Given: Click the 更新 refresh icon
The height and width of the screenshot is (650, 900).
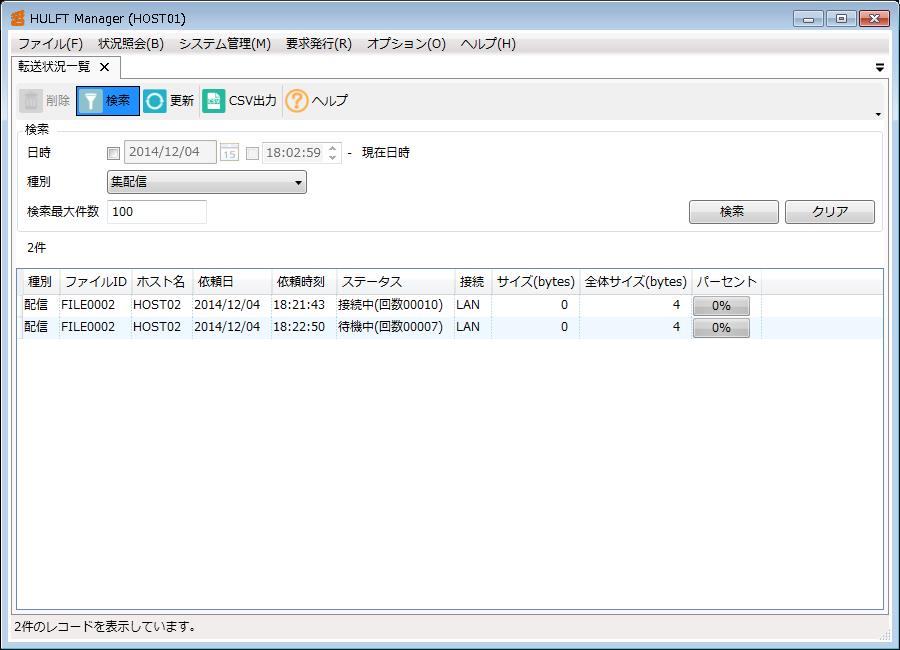Looking at the screenshot, I should coord(154,101).
